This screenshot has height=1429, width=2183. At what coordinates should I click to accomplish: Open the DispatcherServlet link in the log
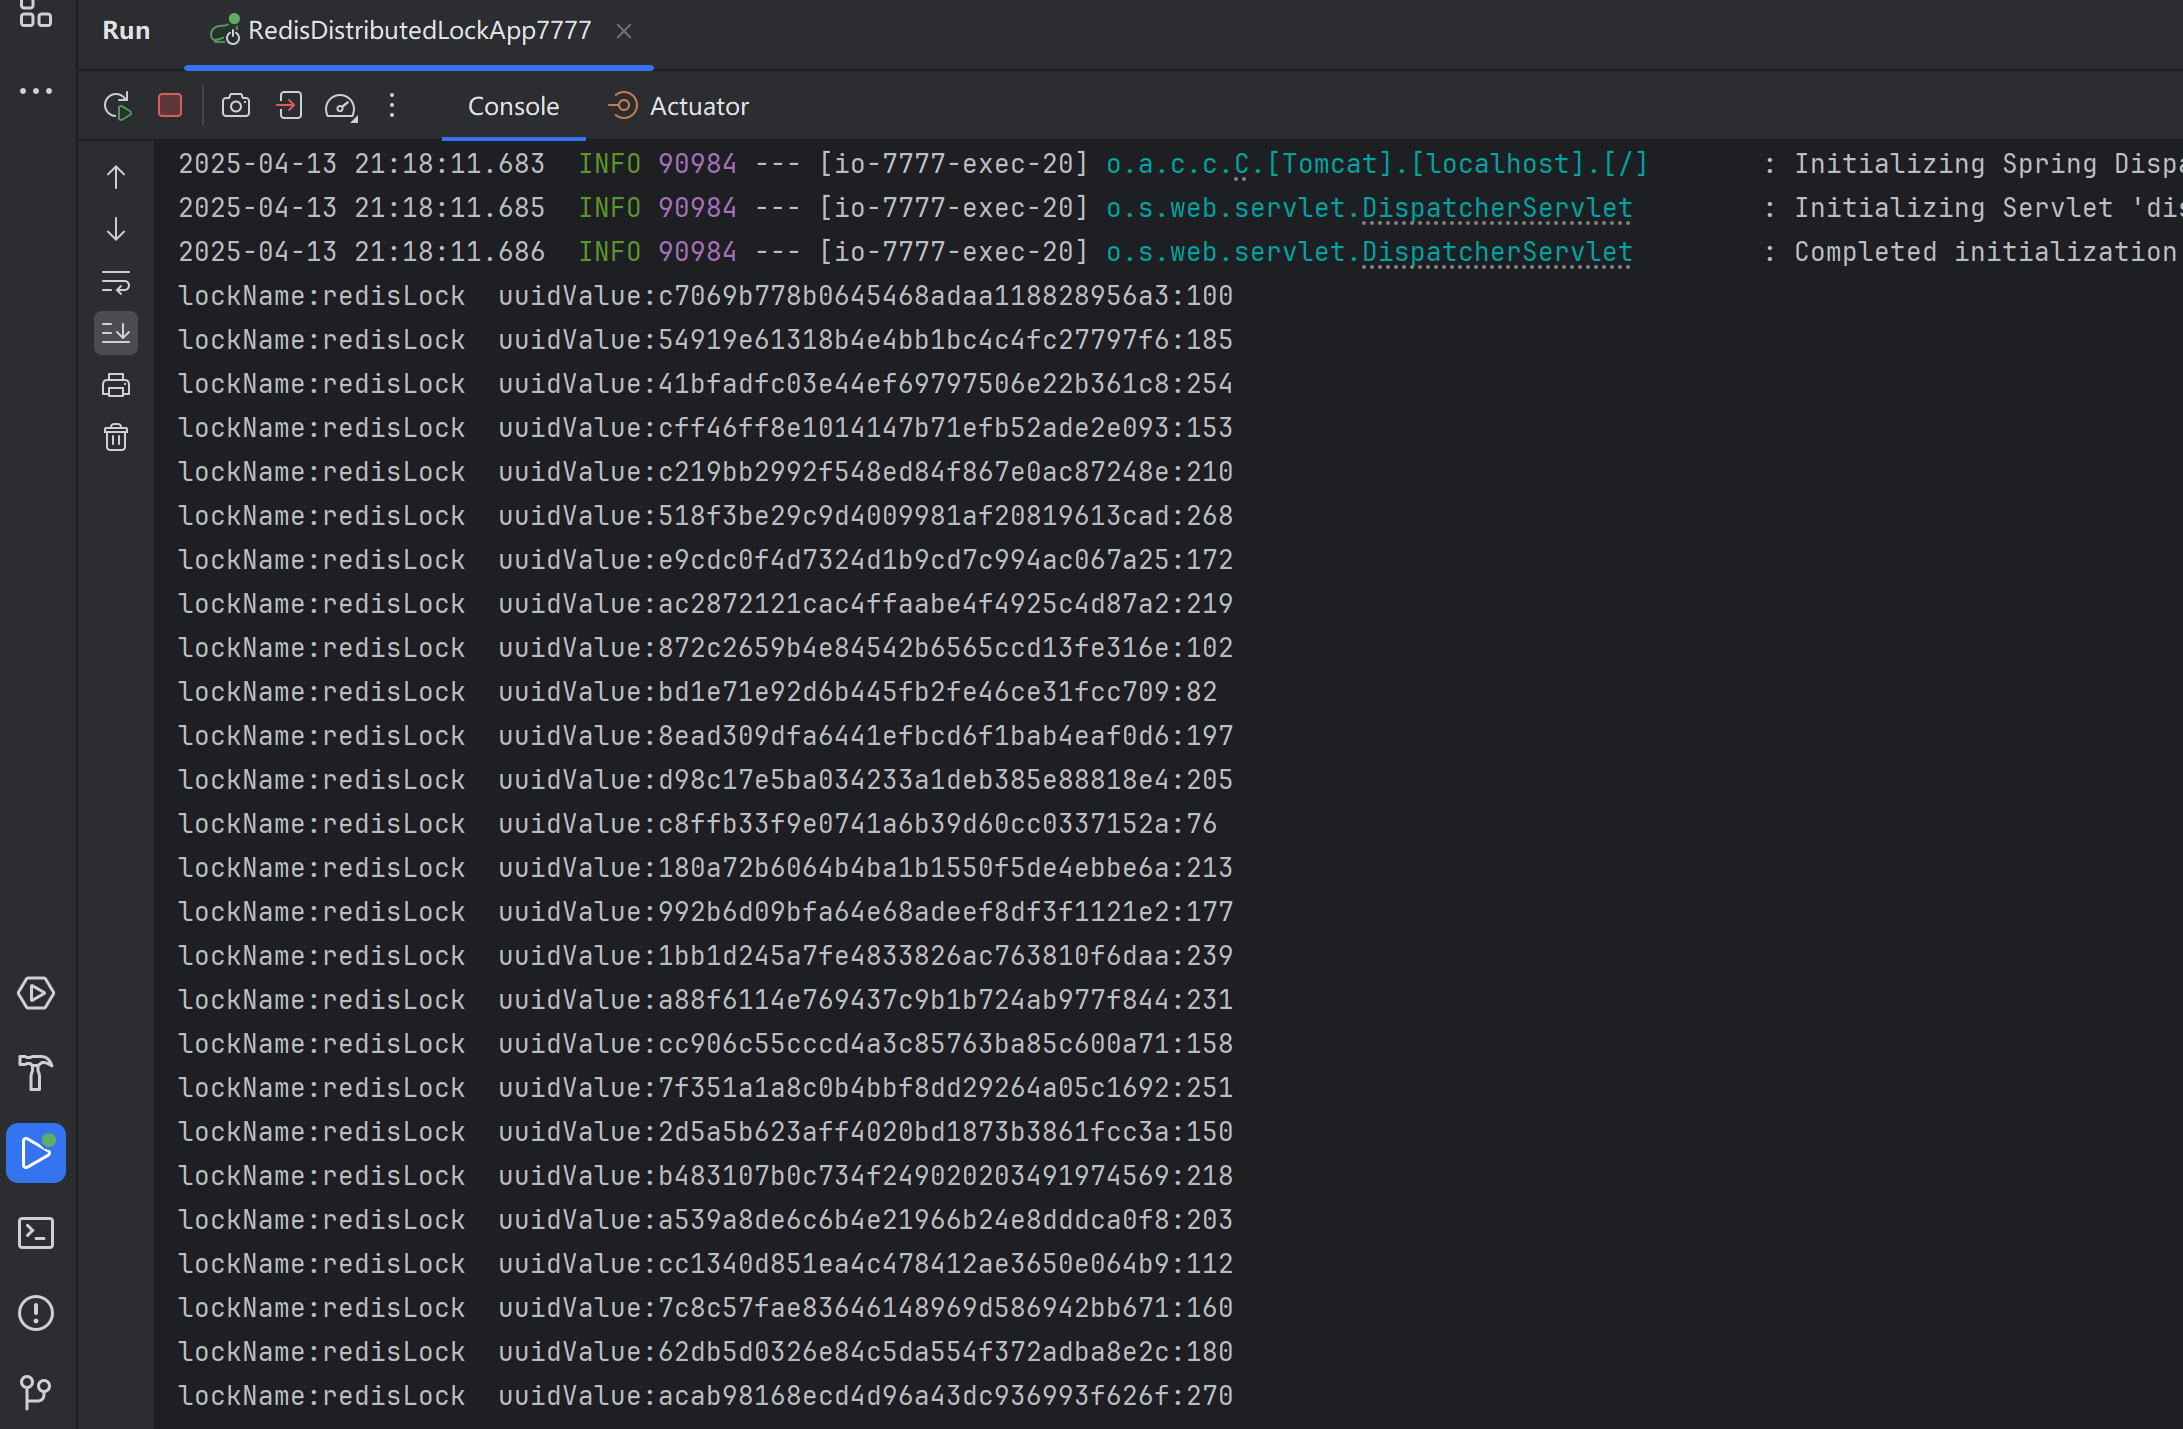(1496, 208)
